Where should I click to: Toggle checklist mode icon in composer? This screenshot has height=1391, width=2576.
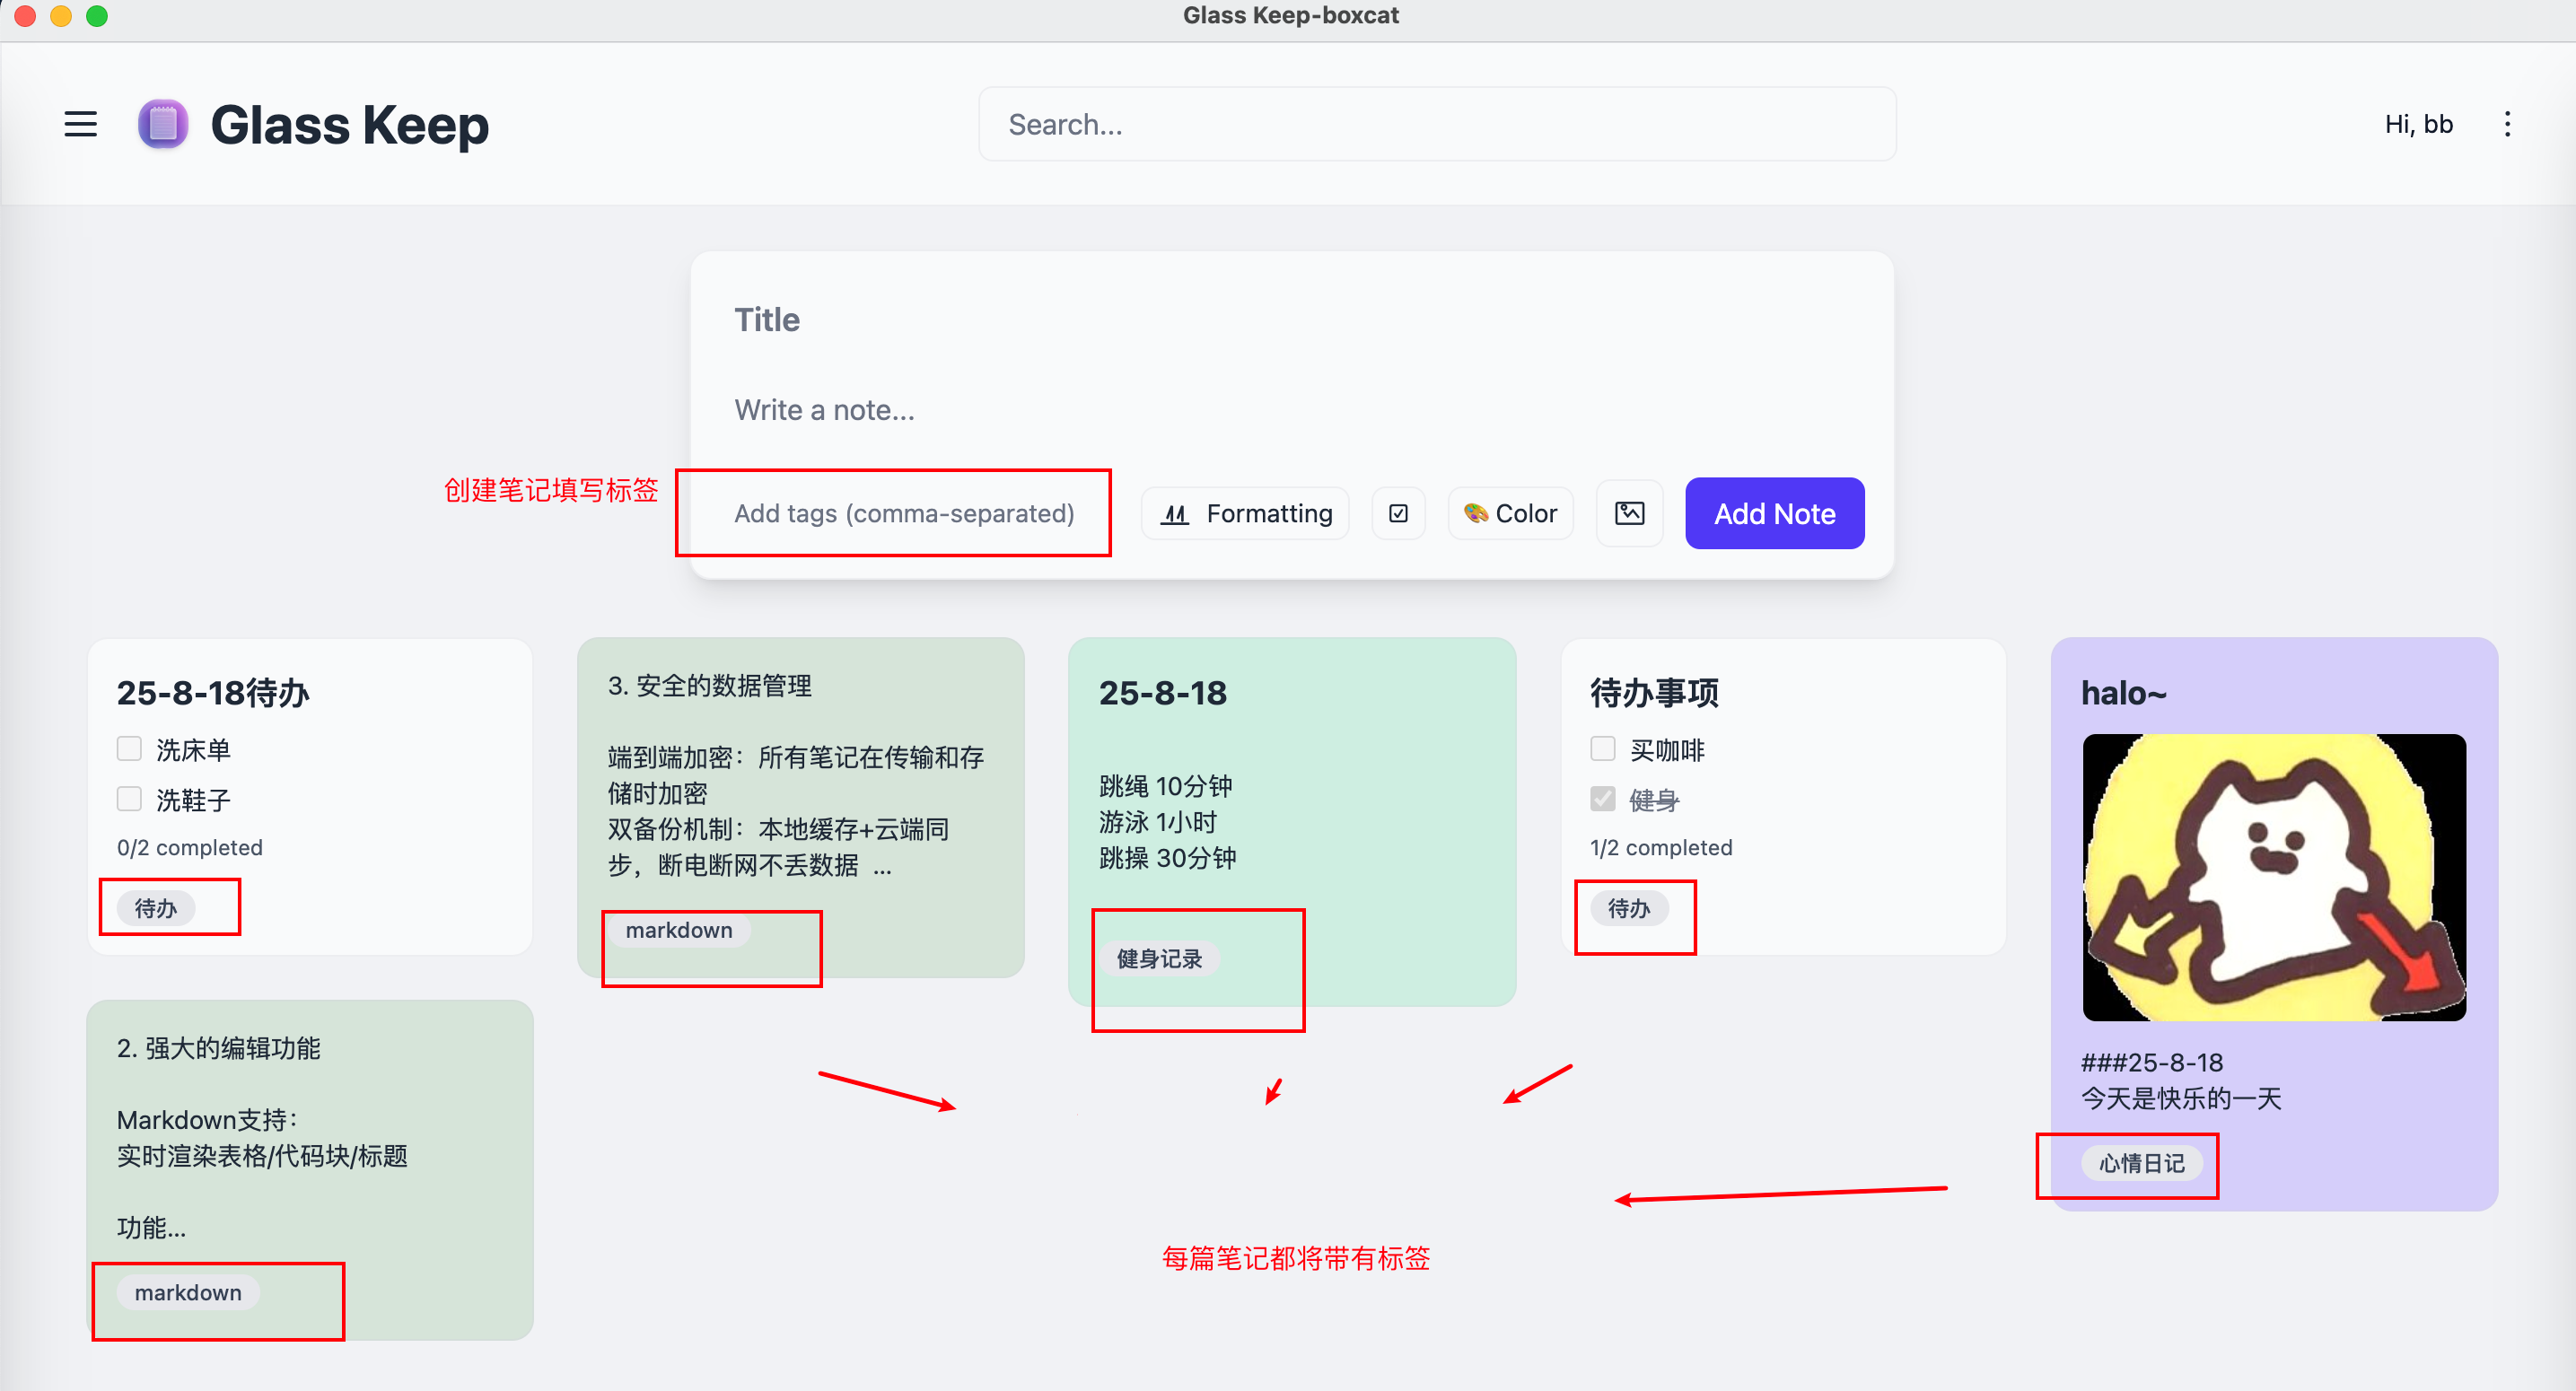(x=1398, y=513)
